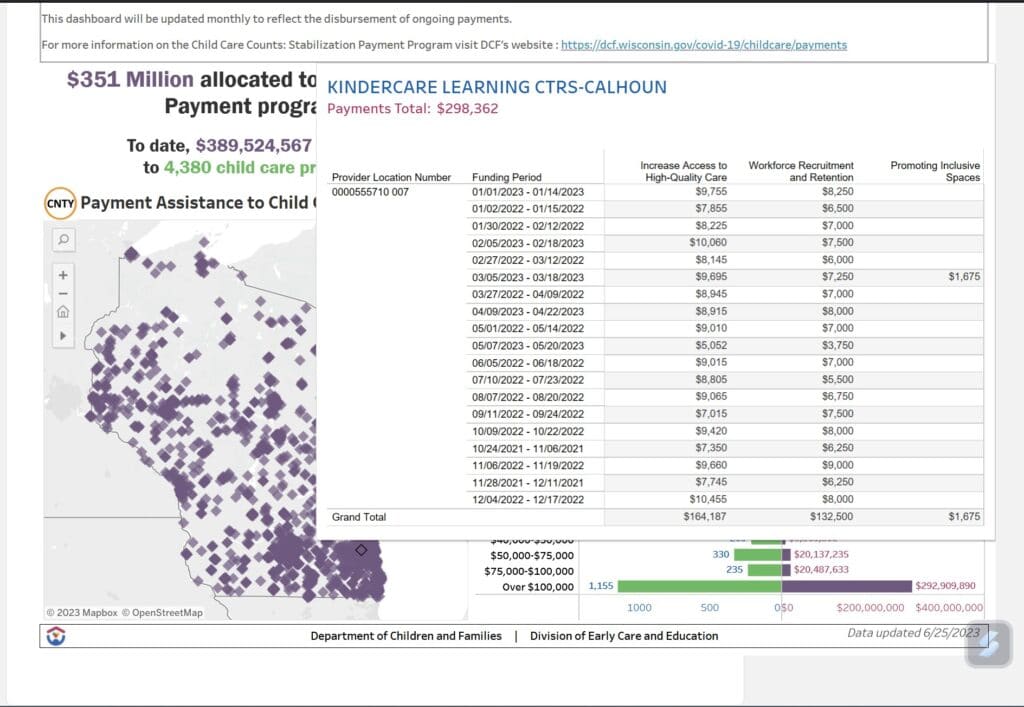Select funding period 05/07/2023 - 05/20/2023
1024x707 pixels.
coord(528,345)
